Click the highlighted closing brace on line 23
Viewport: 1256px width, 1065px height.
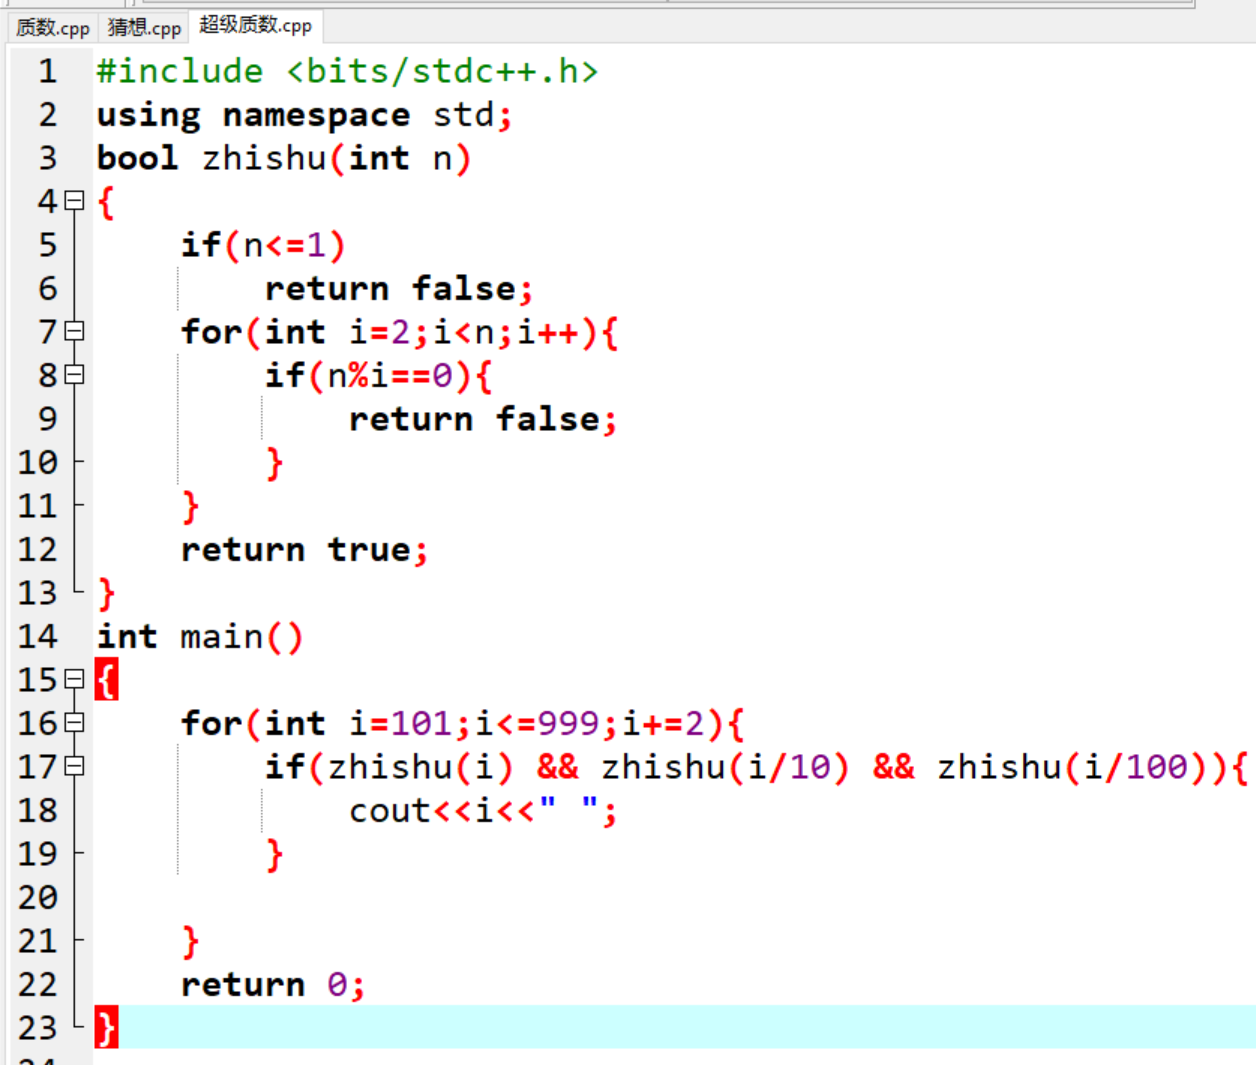[x=107, y=1028]
